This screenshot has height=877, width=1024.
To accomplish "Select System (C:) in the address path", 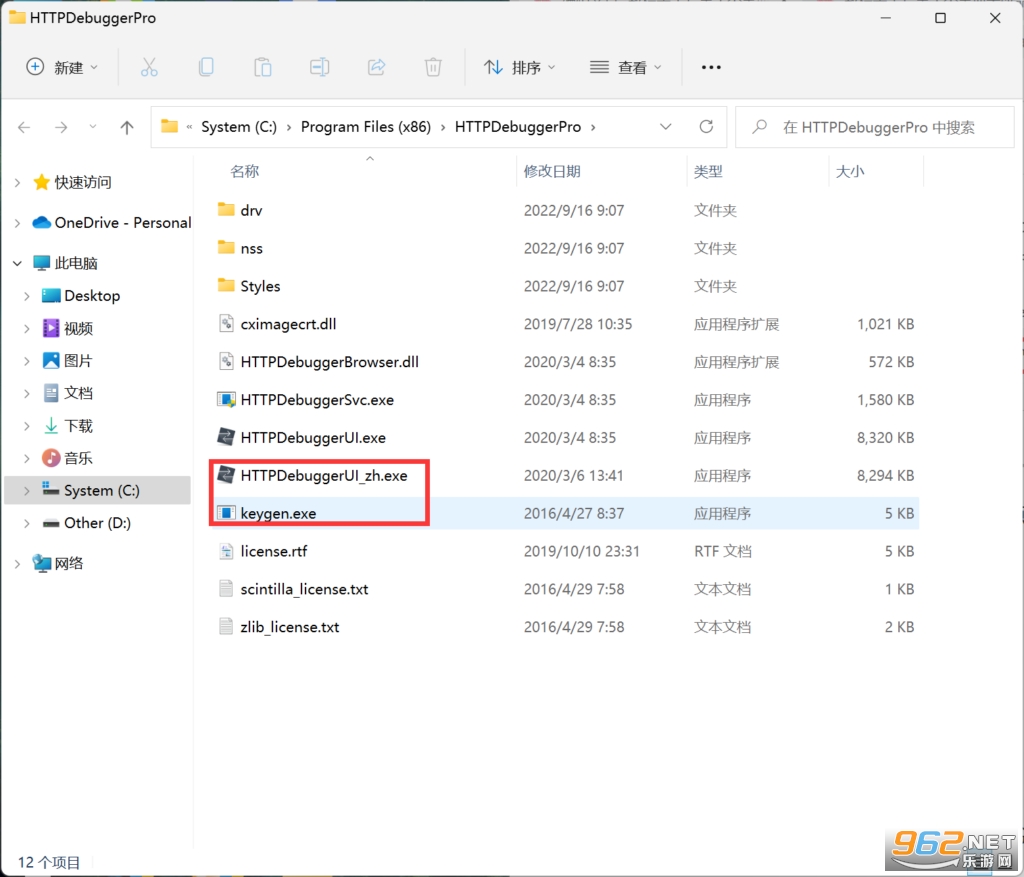I will tap(238, 127).
